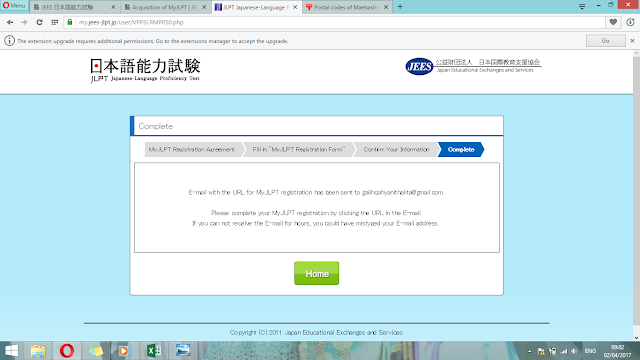The height and width of the screenshot is (360, 640).
Task: Click the network signal tray icon
Action: 564,351
